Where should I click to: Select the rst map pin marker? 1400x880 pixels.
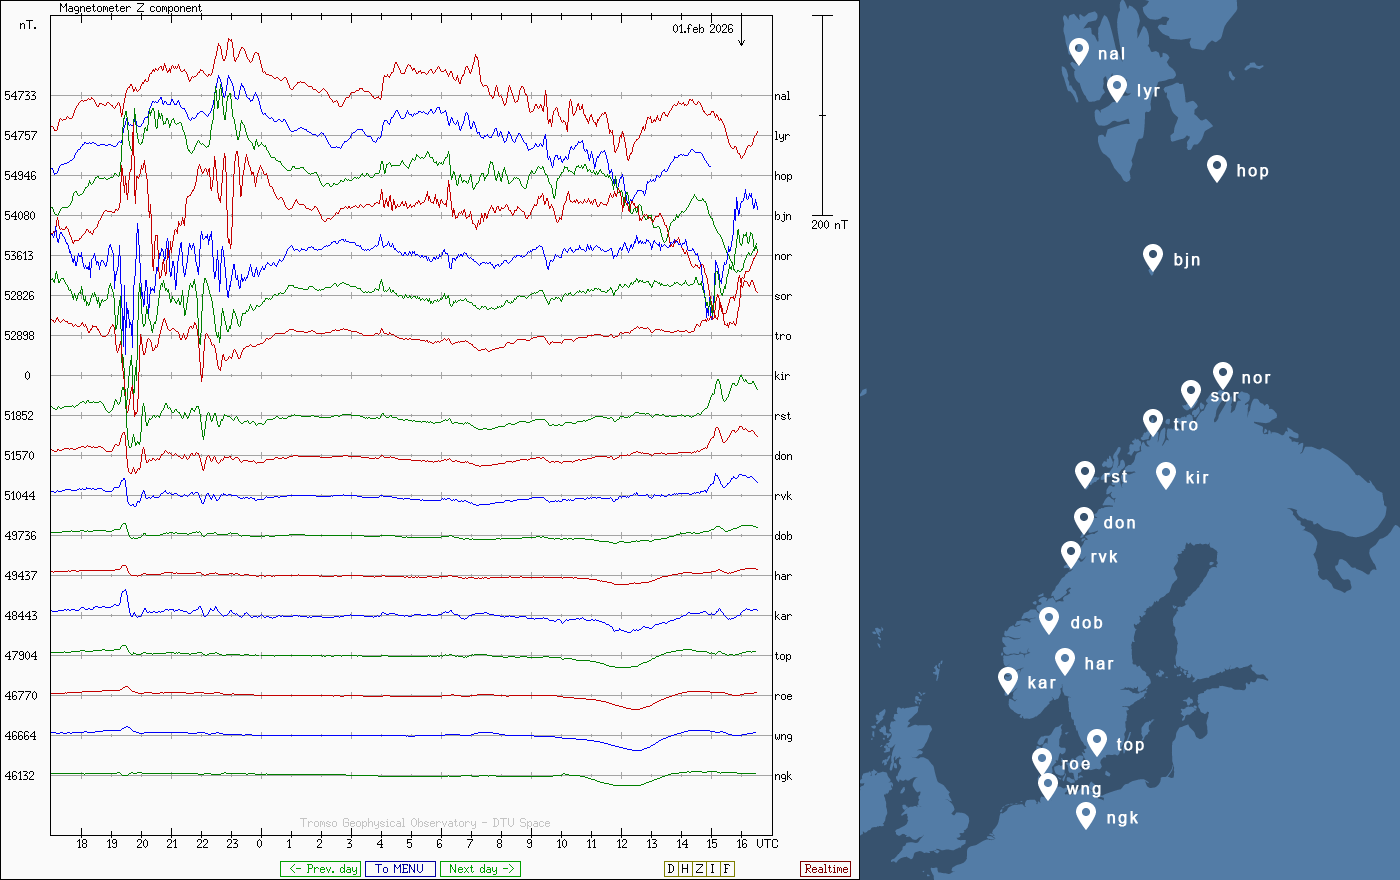pos(1085,474)
